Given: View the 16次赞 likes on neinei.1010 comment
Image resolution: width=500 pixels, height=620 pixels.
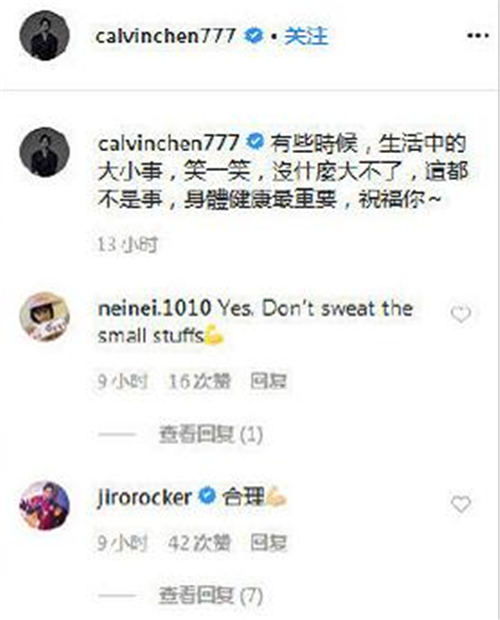Looking at the screenshot, I should pyautogui.click(x=199, y=382).
